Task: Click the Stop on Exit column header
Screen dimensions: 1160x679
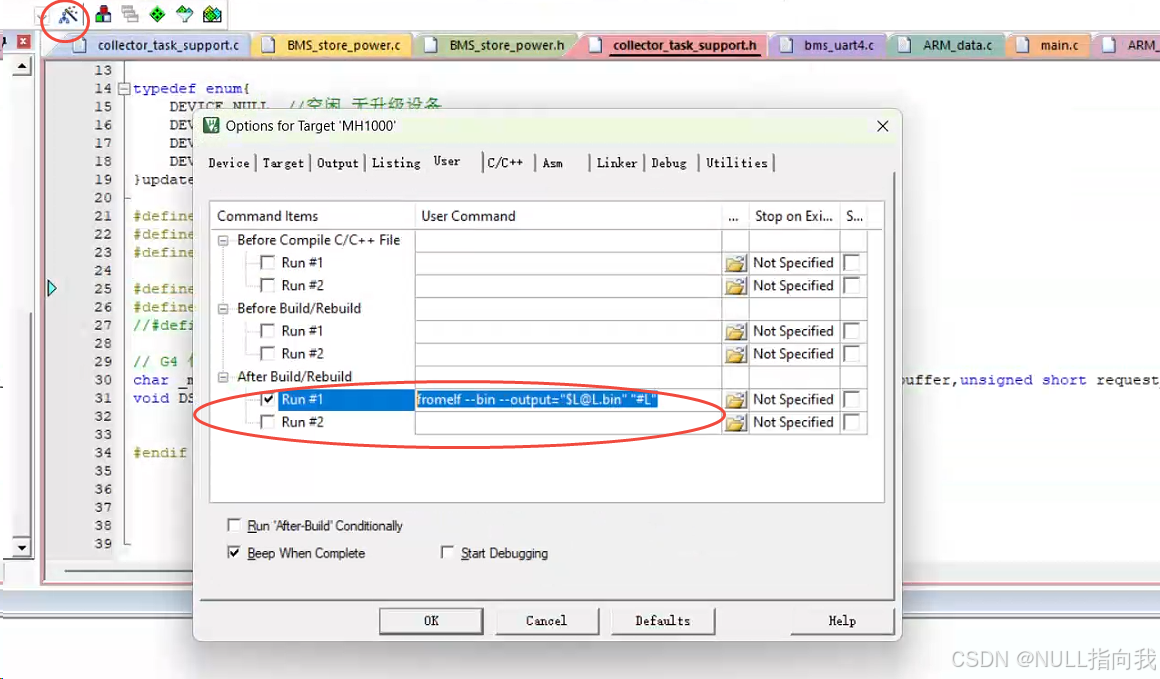Action: (794, 216)
